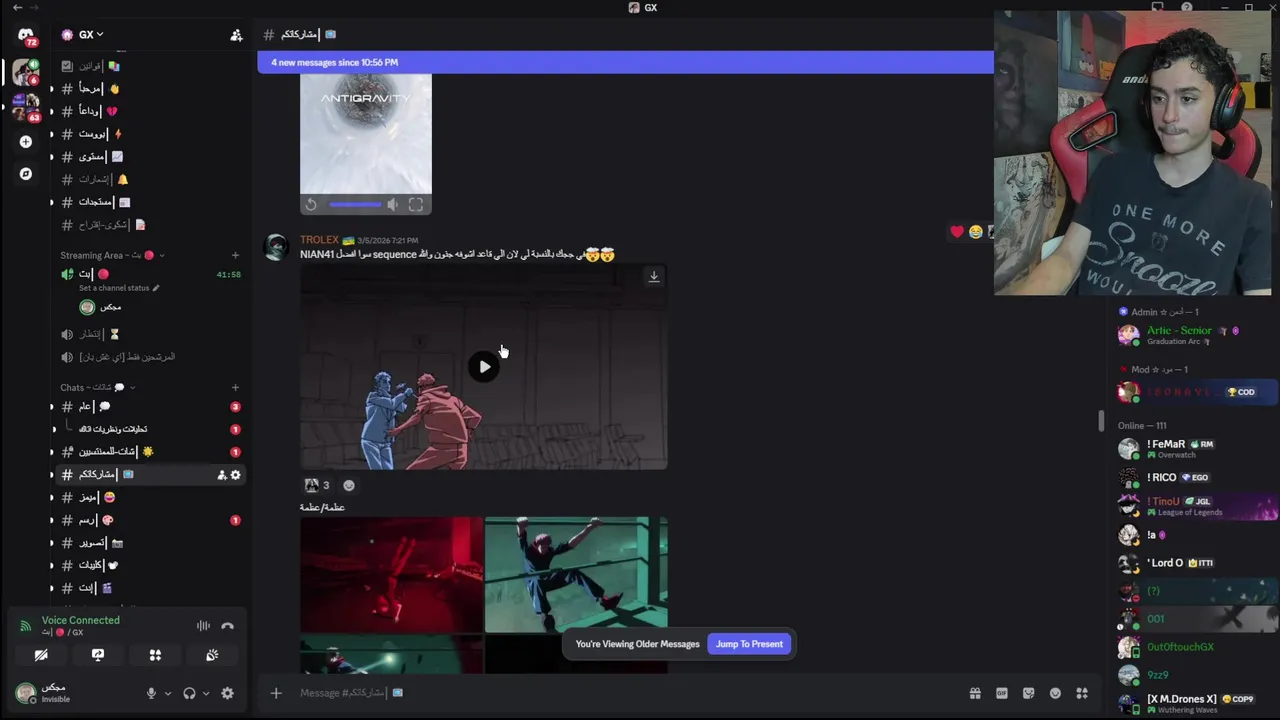The width and height of the screenshot is (1280, 720).
Task: Open channel with pink broken-heart emoji
Action: [150, 111]
